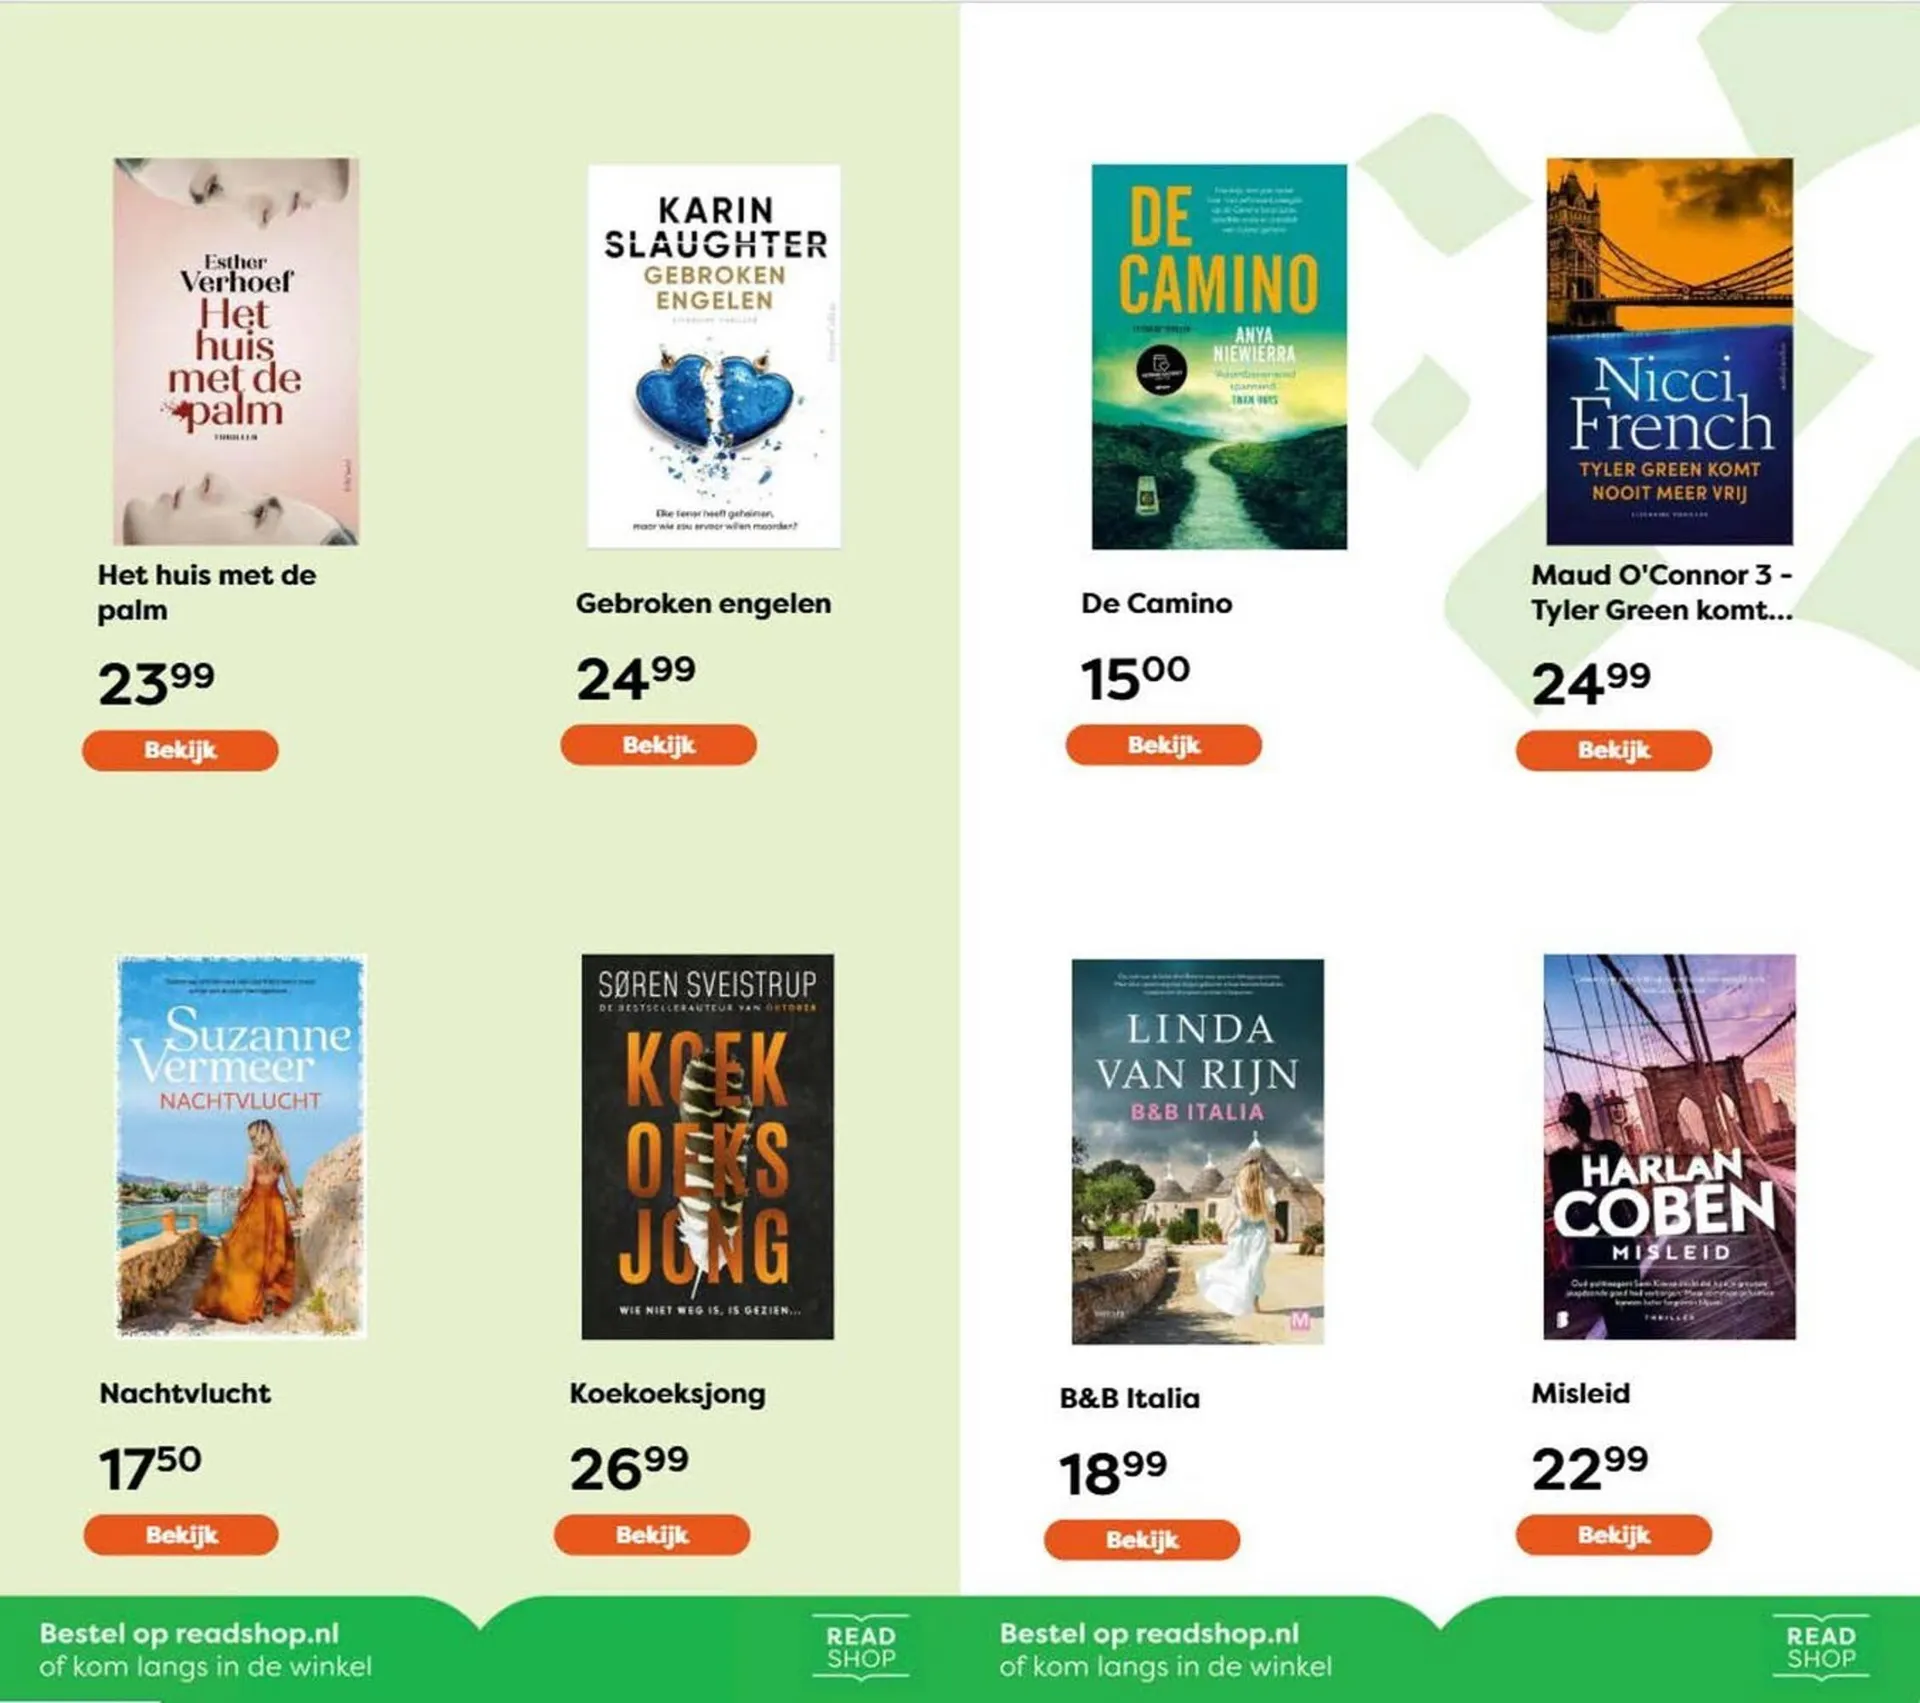1920x1703 pixels.
Task: Click the Koekoeksjong title text
Action: (667, 1393)
